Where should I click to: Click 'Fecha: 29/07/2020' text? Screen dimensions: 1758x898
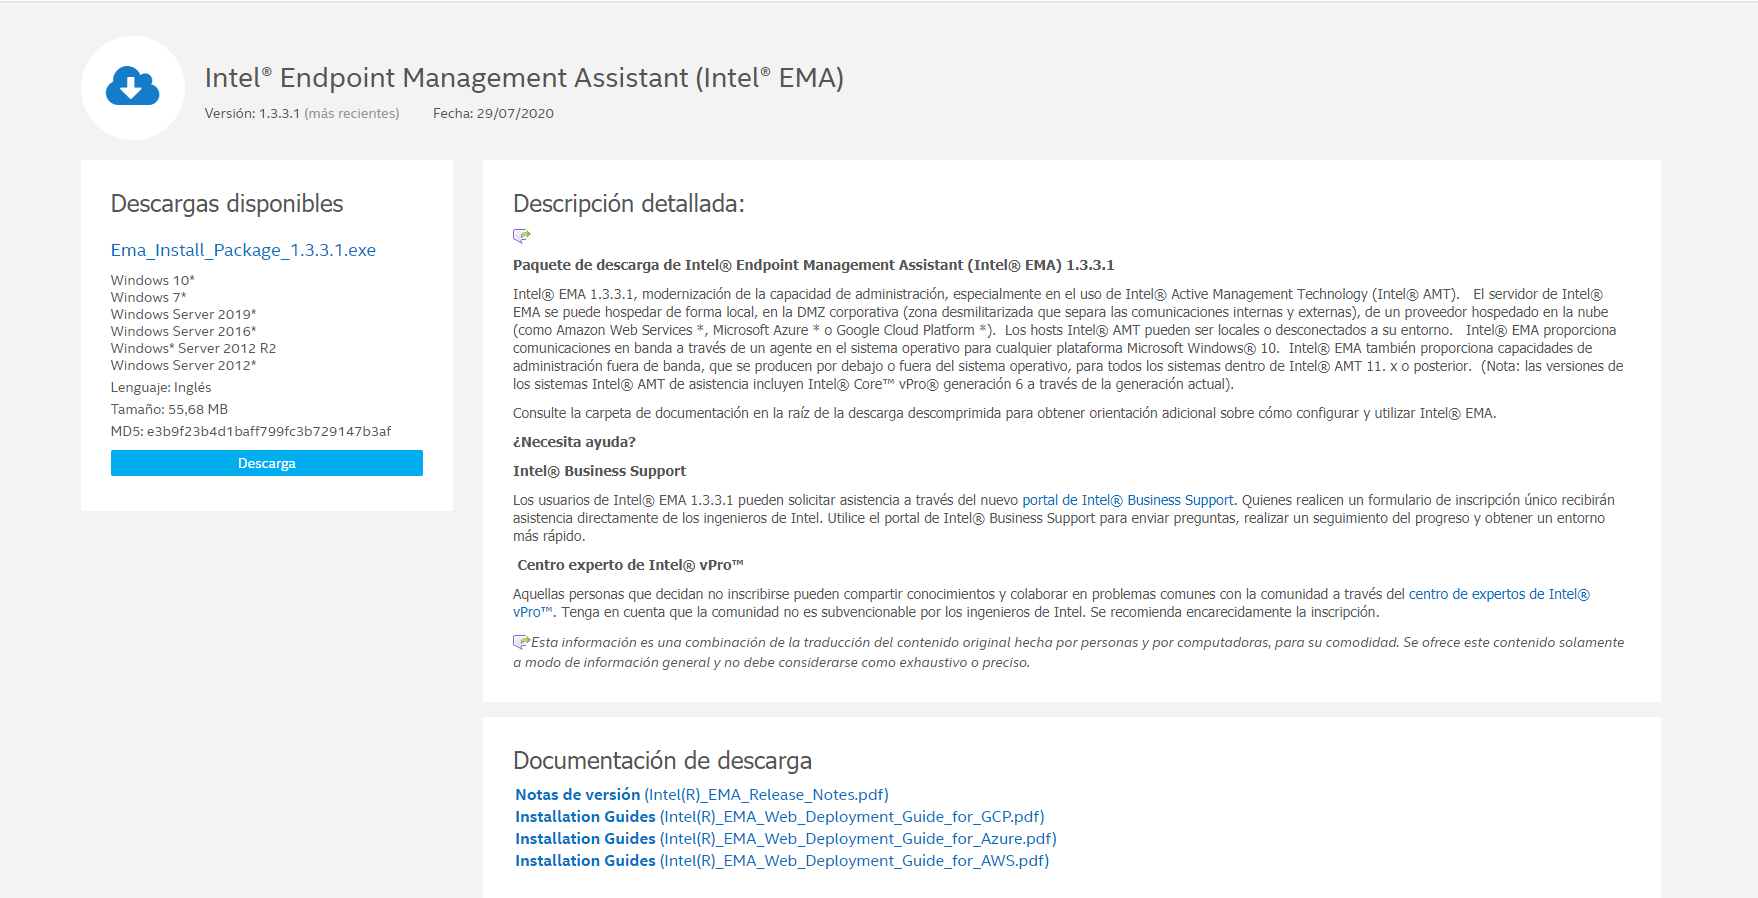point(493,114)
